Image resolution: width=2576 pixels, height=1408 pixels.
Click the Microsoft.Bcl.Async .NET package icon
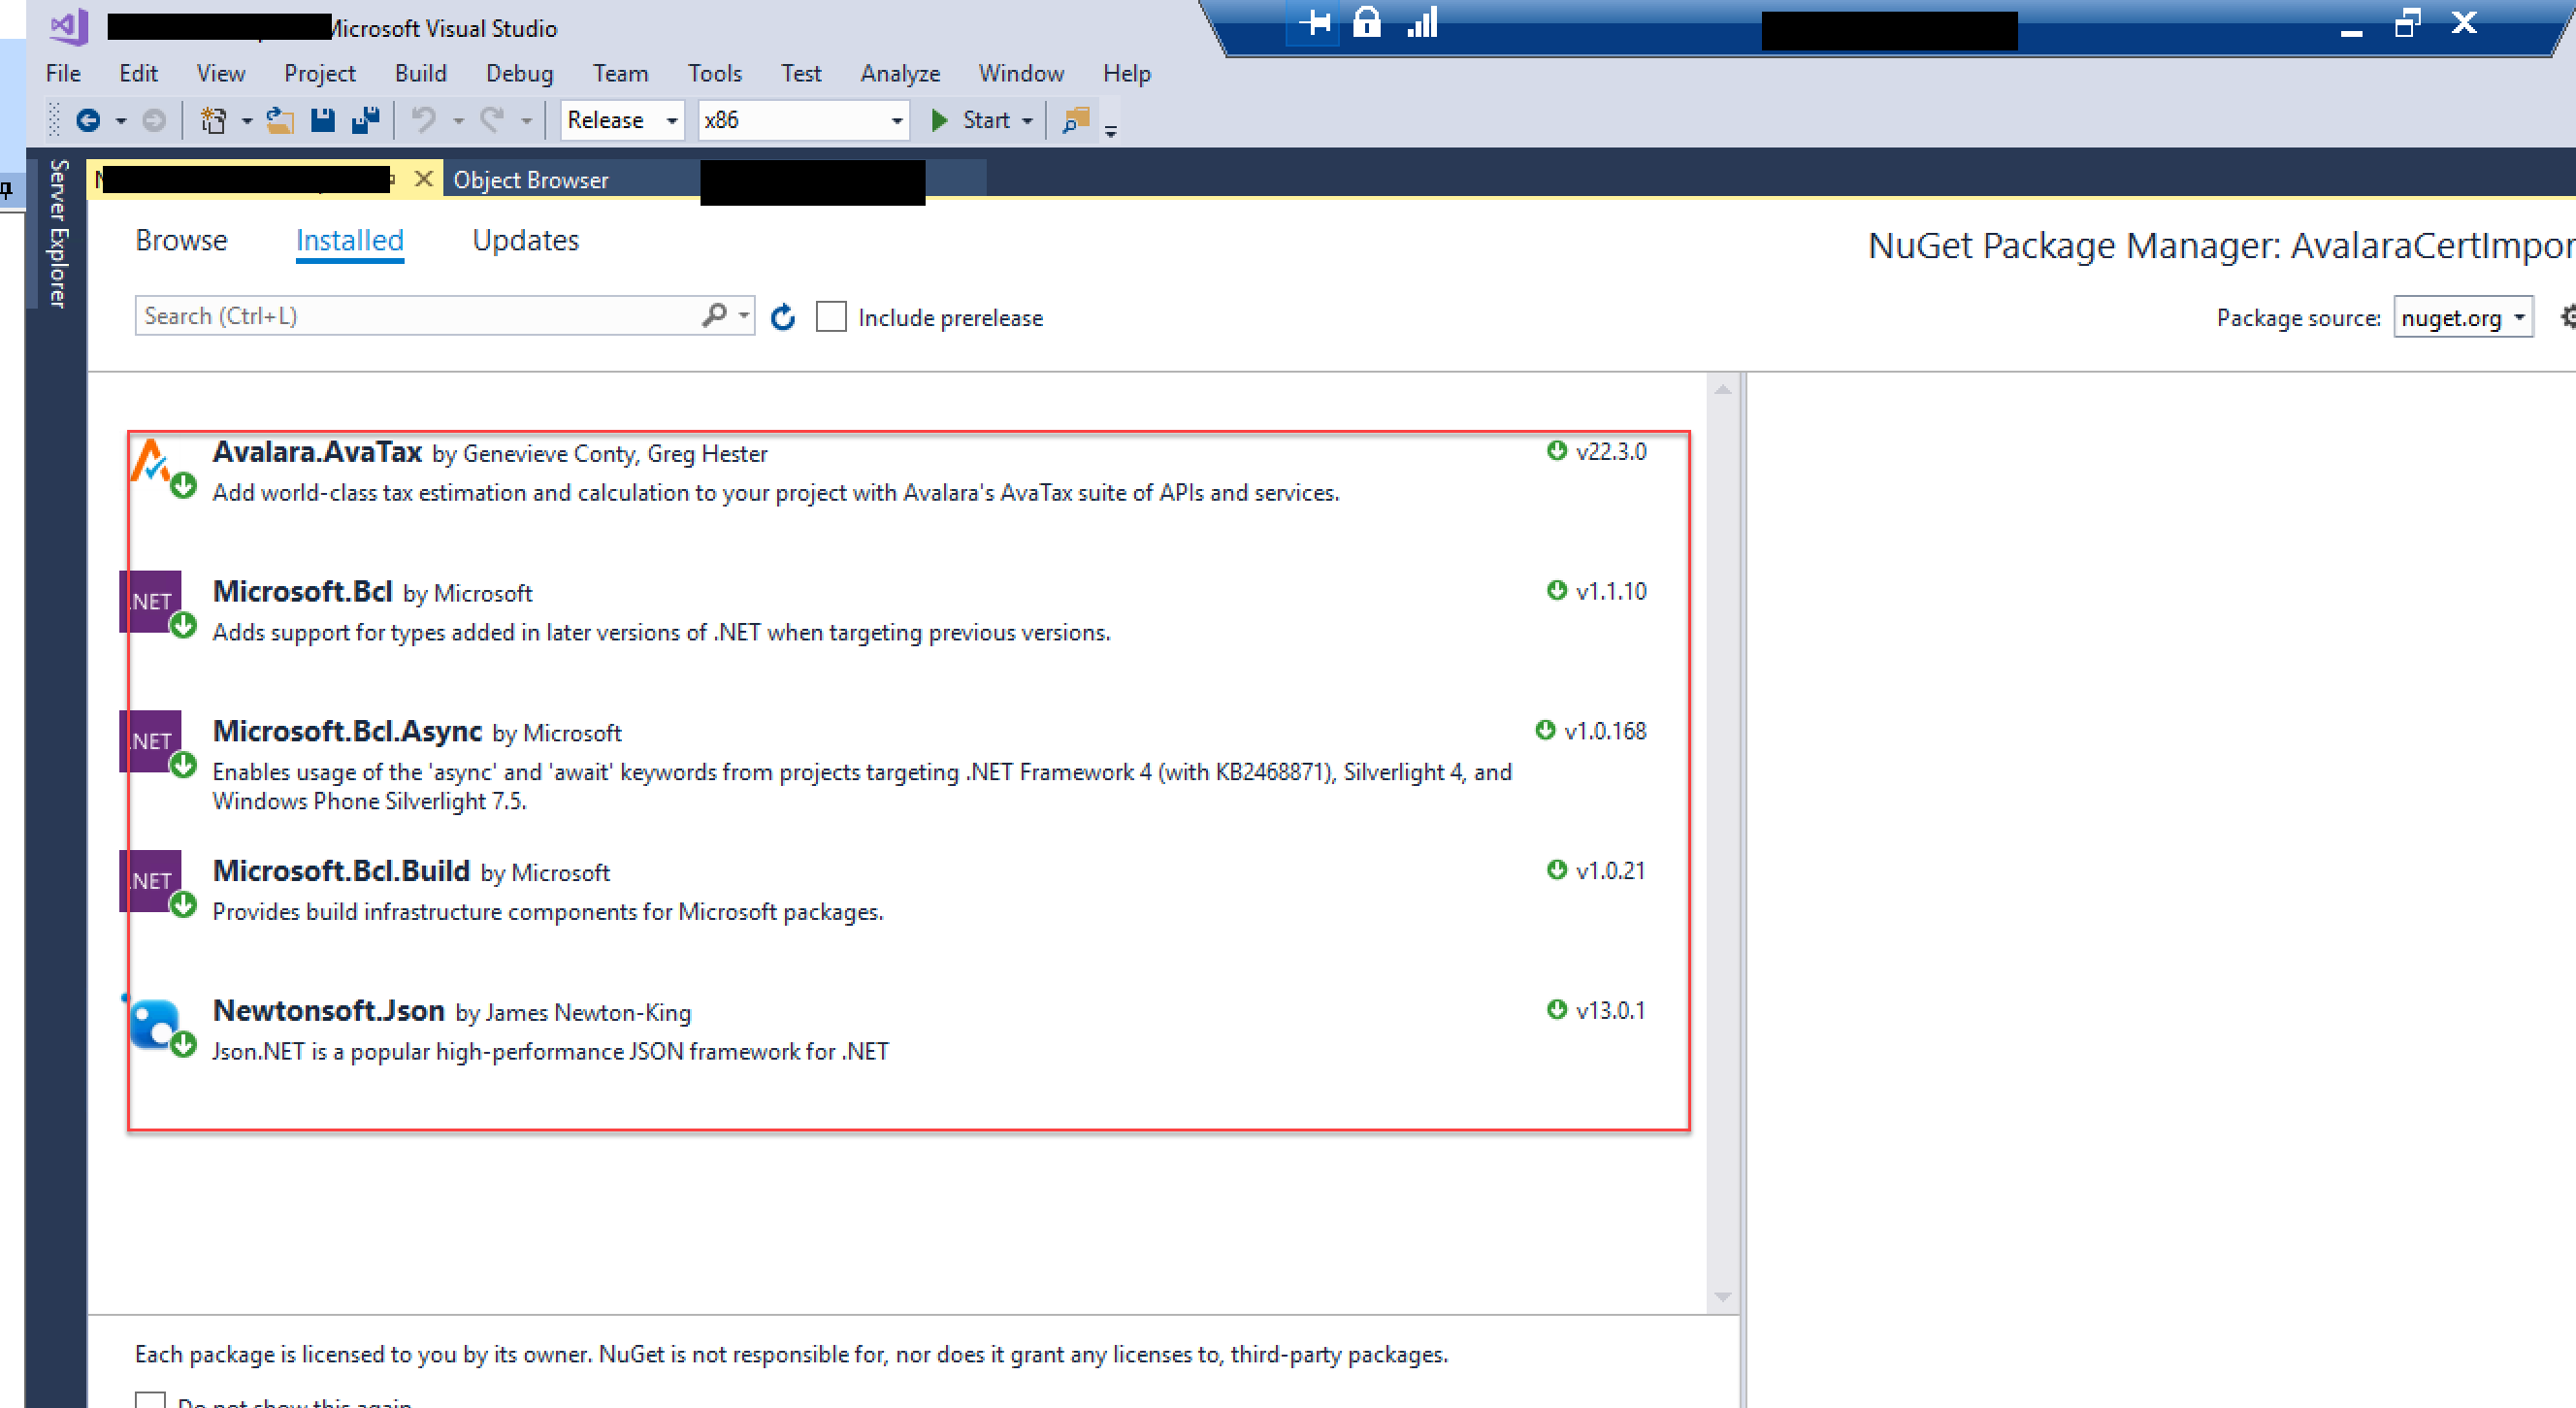tap(150, 741)
